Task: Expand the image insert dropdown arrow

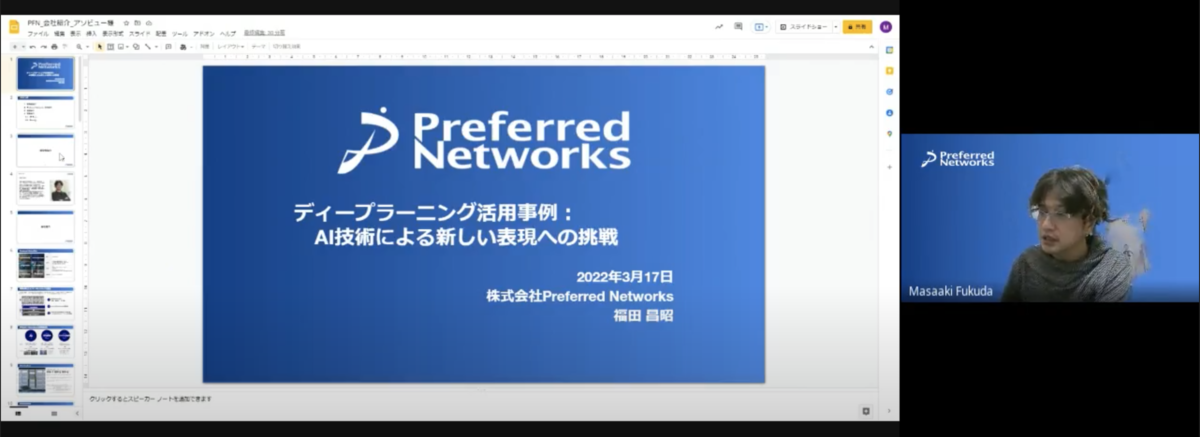Action: [x=128, y=46]
